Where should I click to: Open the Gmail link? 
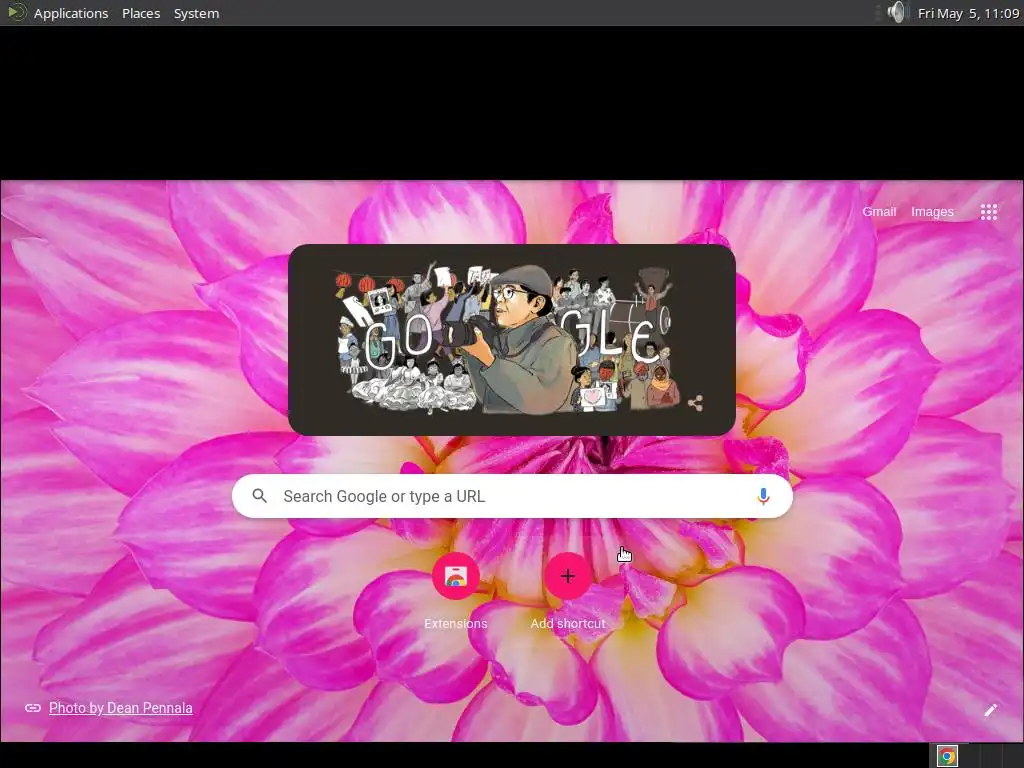point(879,212)
